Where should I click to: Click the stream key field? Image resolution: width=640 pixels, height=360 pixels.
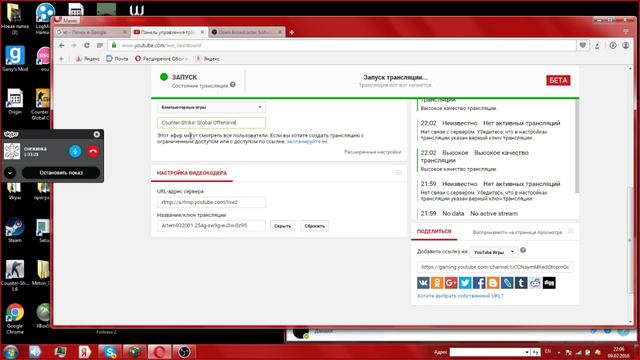coord(211,225)
